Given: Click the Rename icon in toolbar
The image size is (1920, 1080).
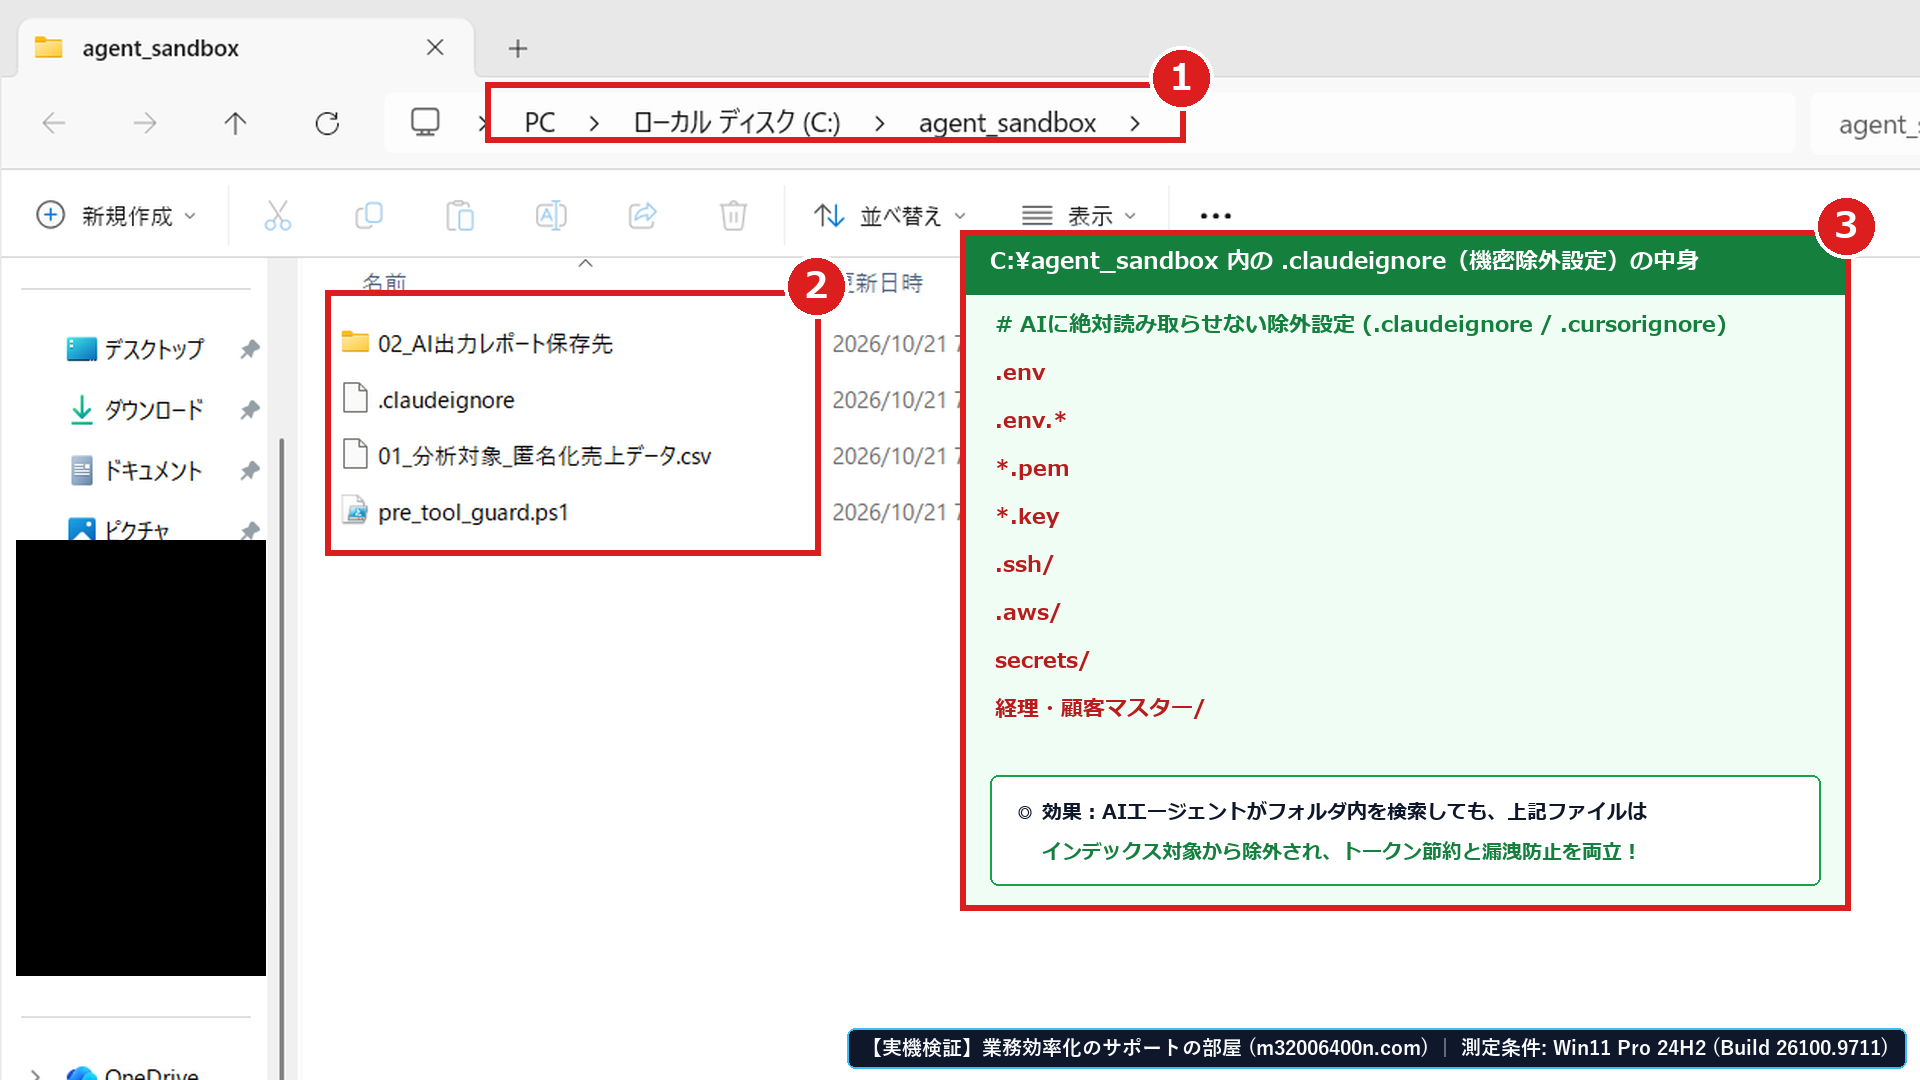Looking at the screenshot, I should [x=551, y=215].
